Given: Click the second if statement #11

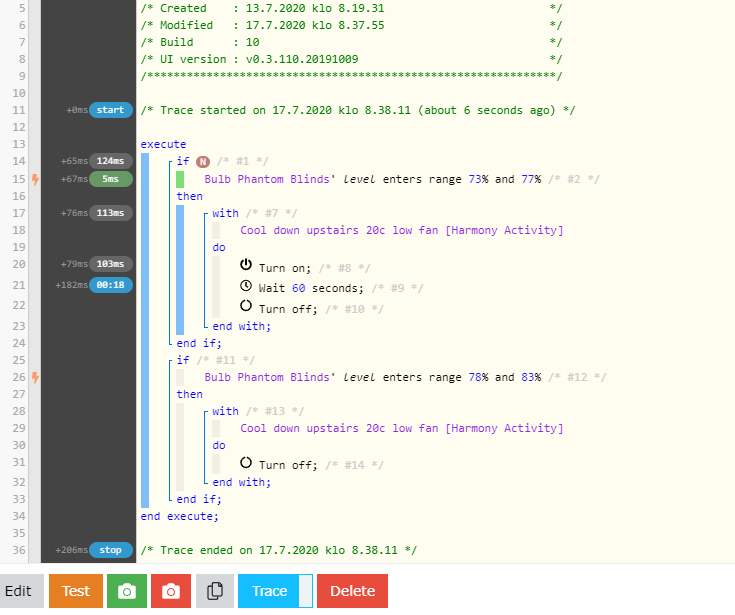Looking at the screenshot, I should [x=183, y=360].
